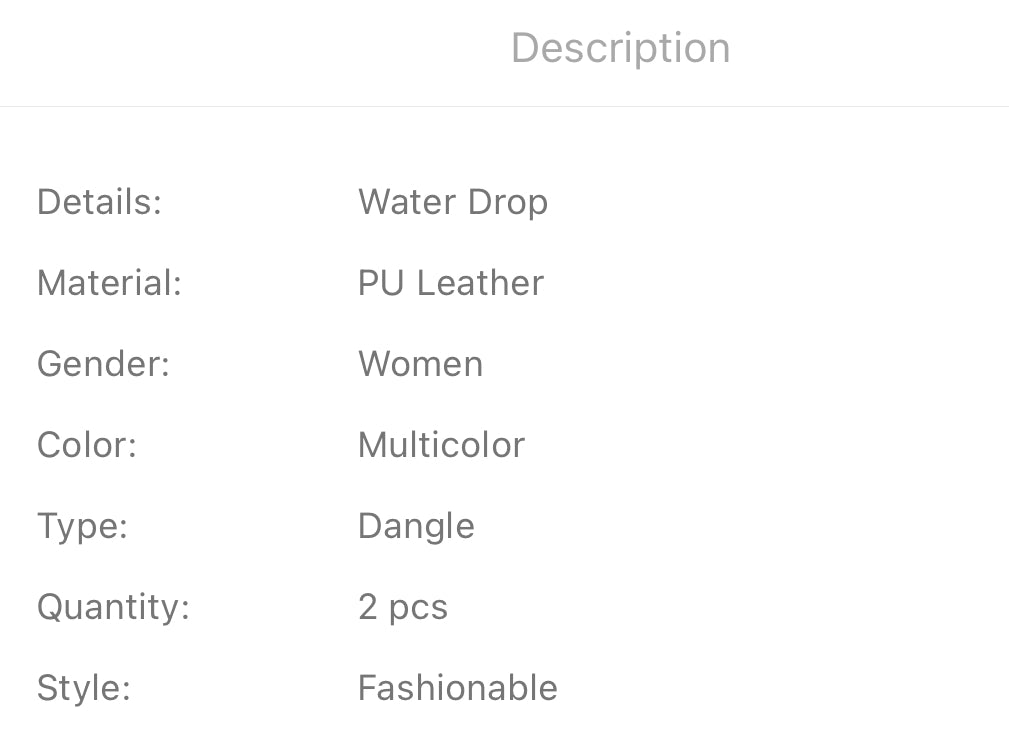Click the word Leather in Material
Screen dimensions: 1009x735
pos(480,283)
